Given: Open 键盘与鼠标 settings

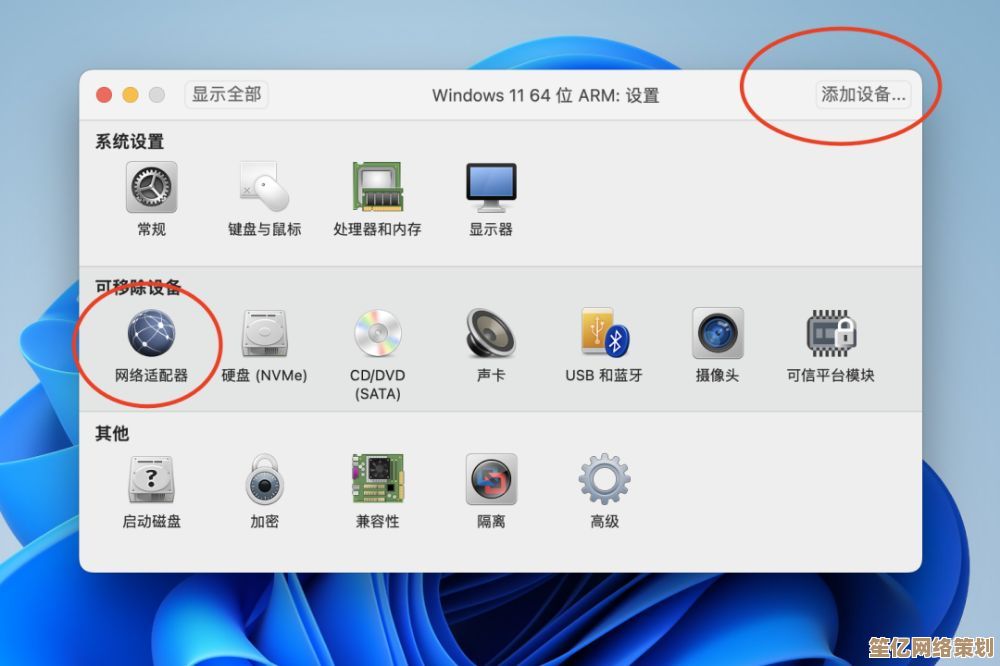Looking at the screenshot, I should click(x=262, y=190).
